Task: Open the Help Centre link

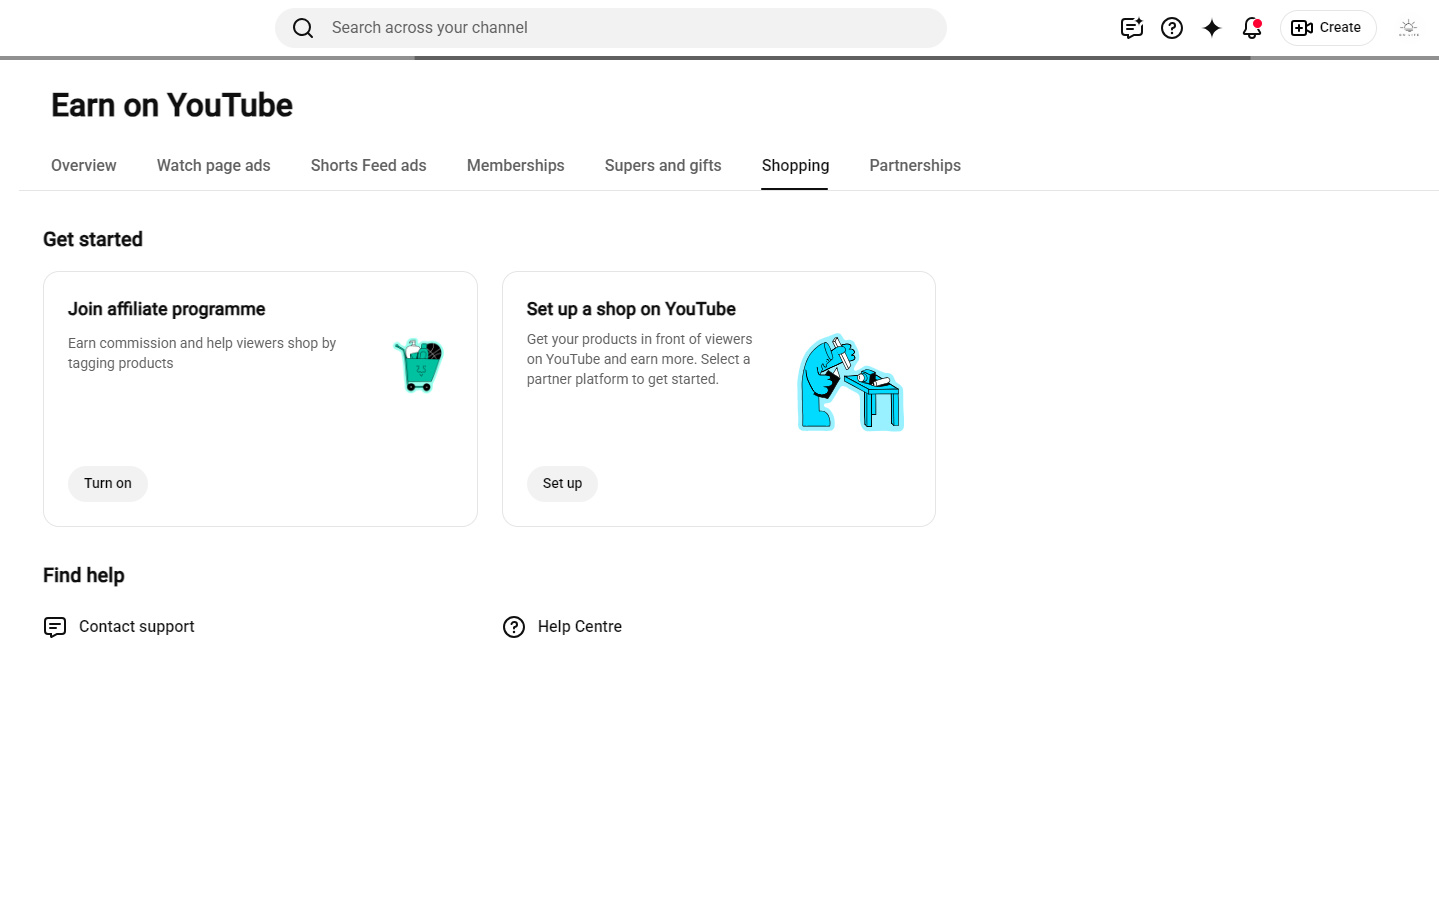Action: coord(580,627)
